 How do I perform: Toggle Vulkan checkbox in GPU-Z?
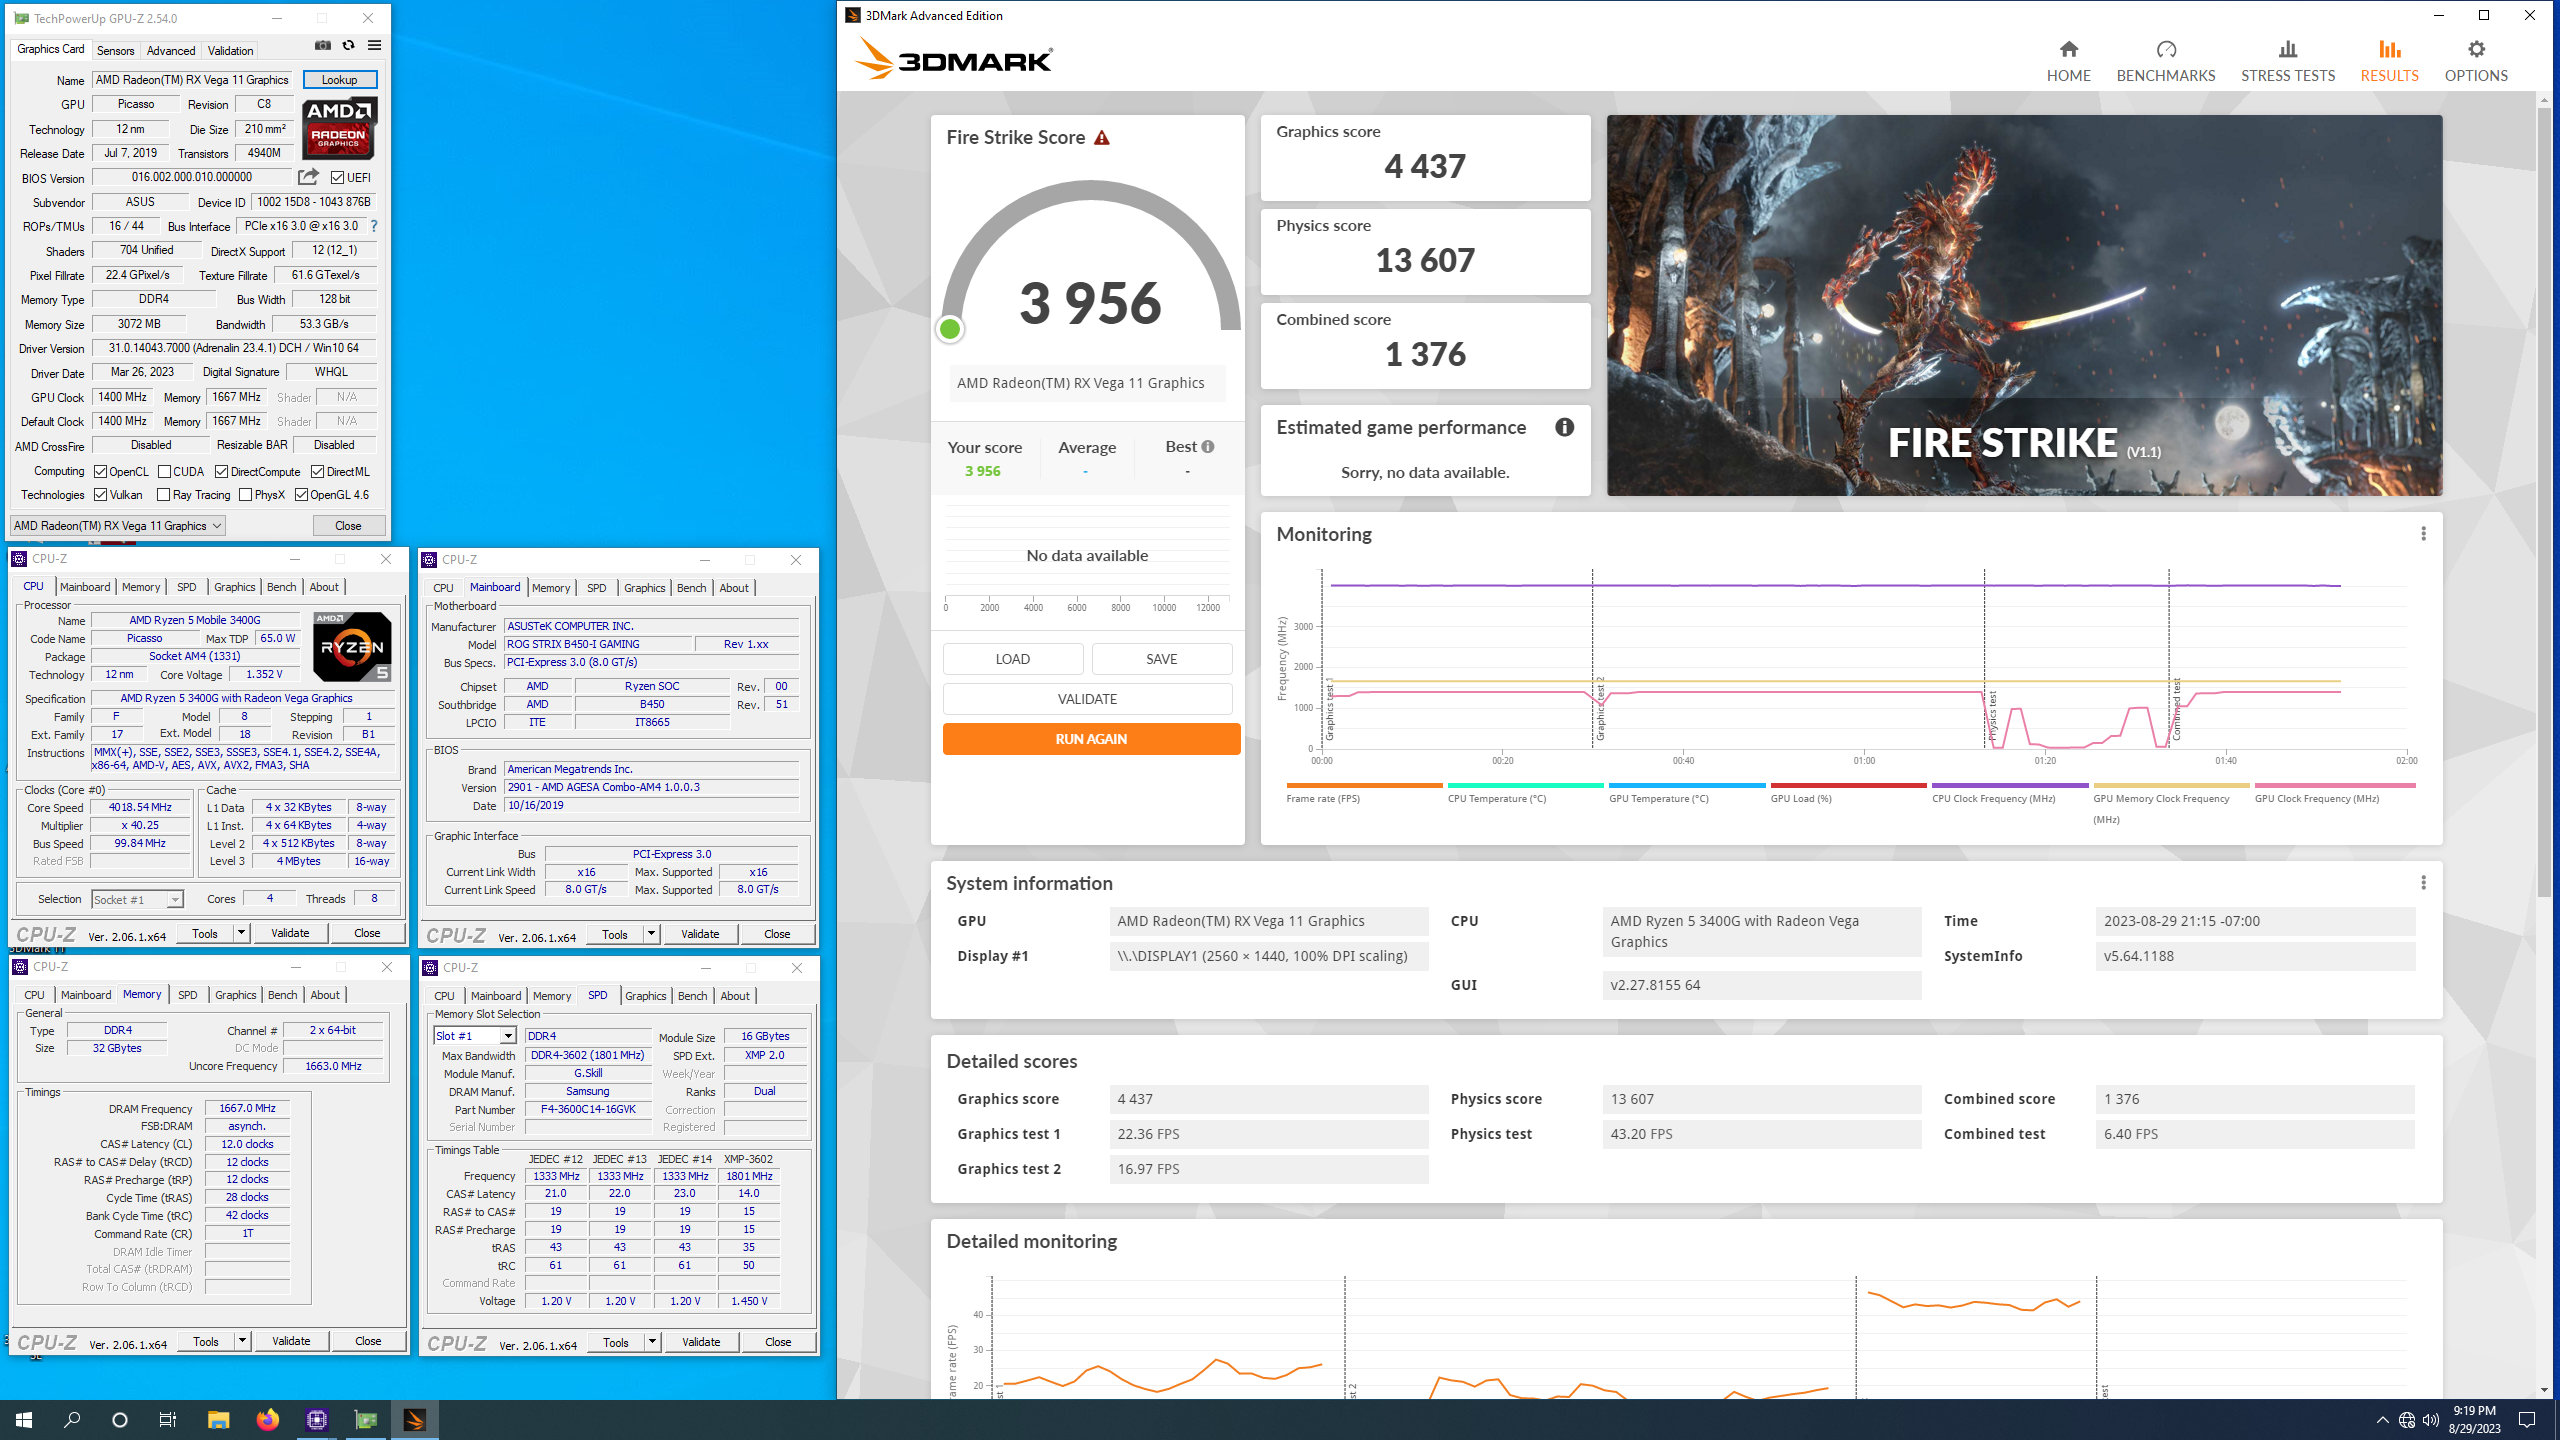[100, 495]
